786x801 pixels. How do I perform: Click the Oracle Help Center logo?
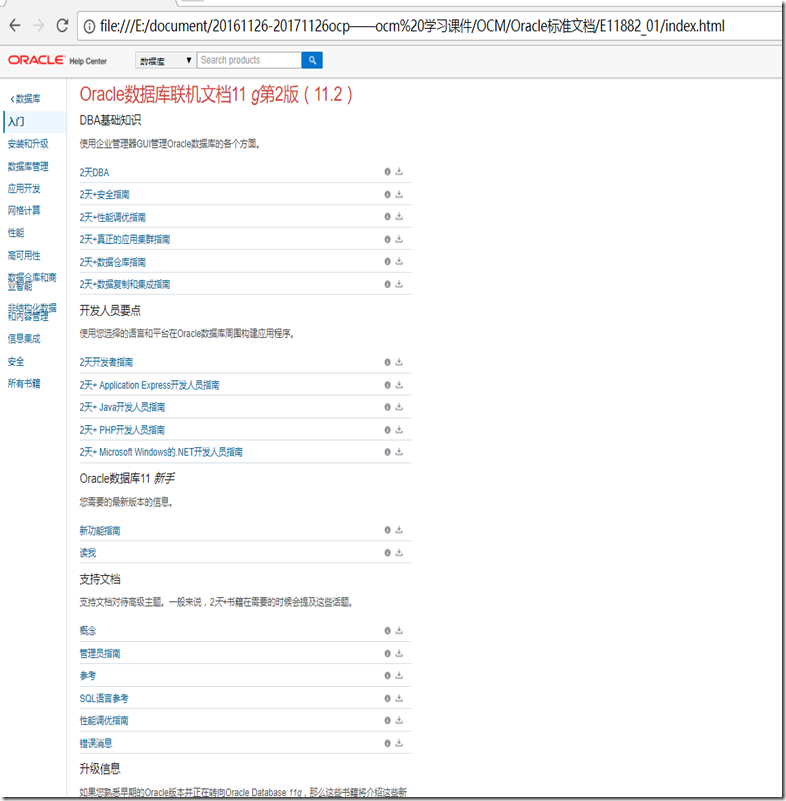[57, 60]
